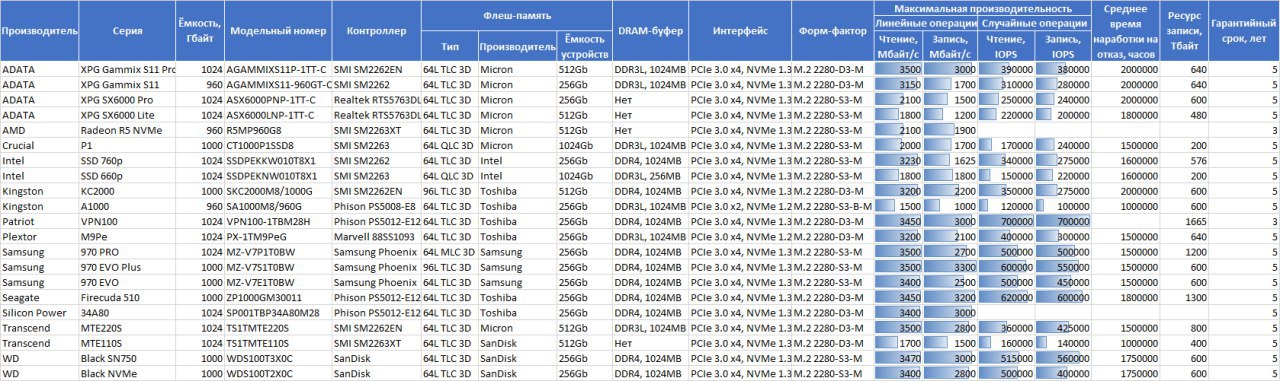
Task: Click the "Запись, IOPS" header cell
Action: click(x=1064, y=46)
